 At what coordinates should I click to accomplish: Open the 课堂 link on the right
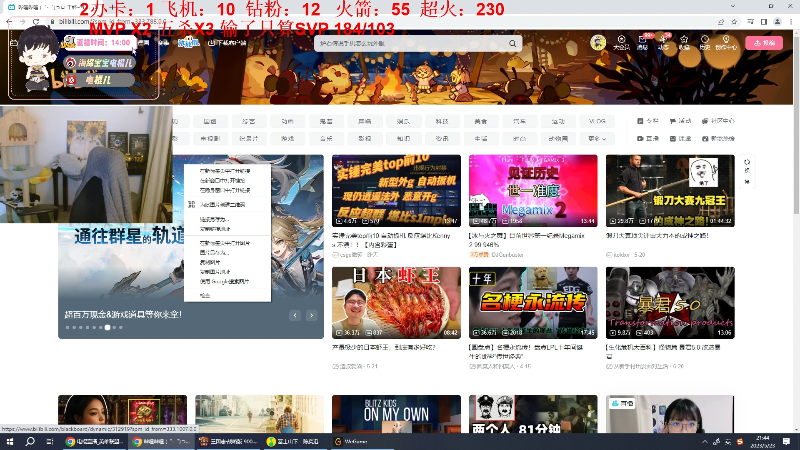680,138
